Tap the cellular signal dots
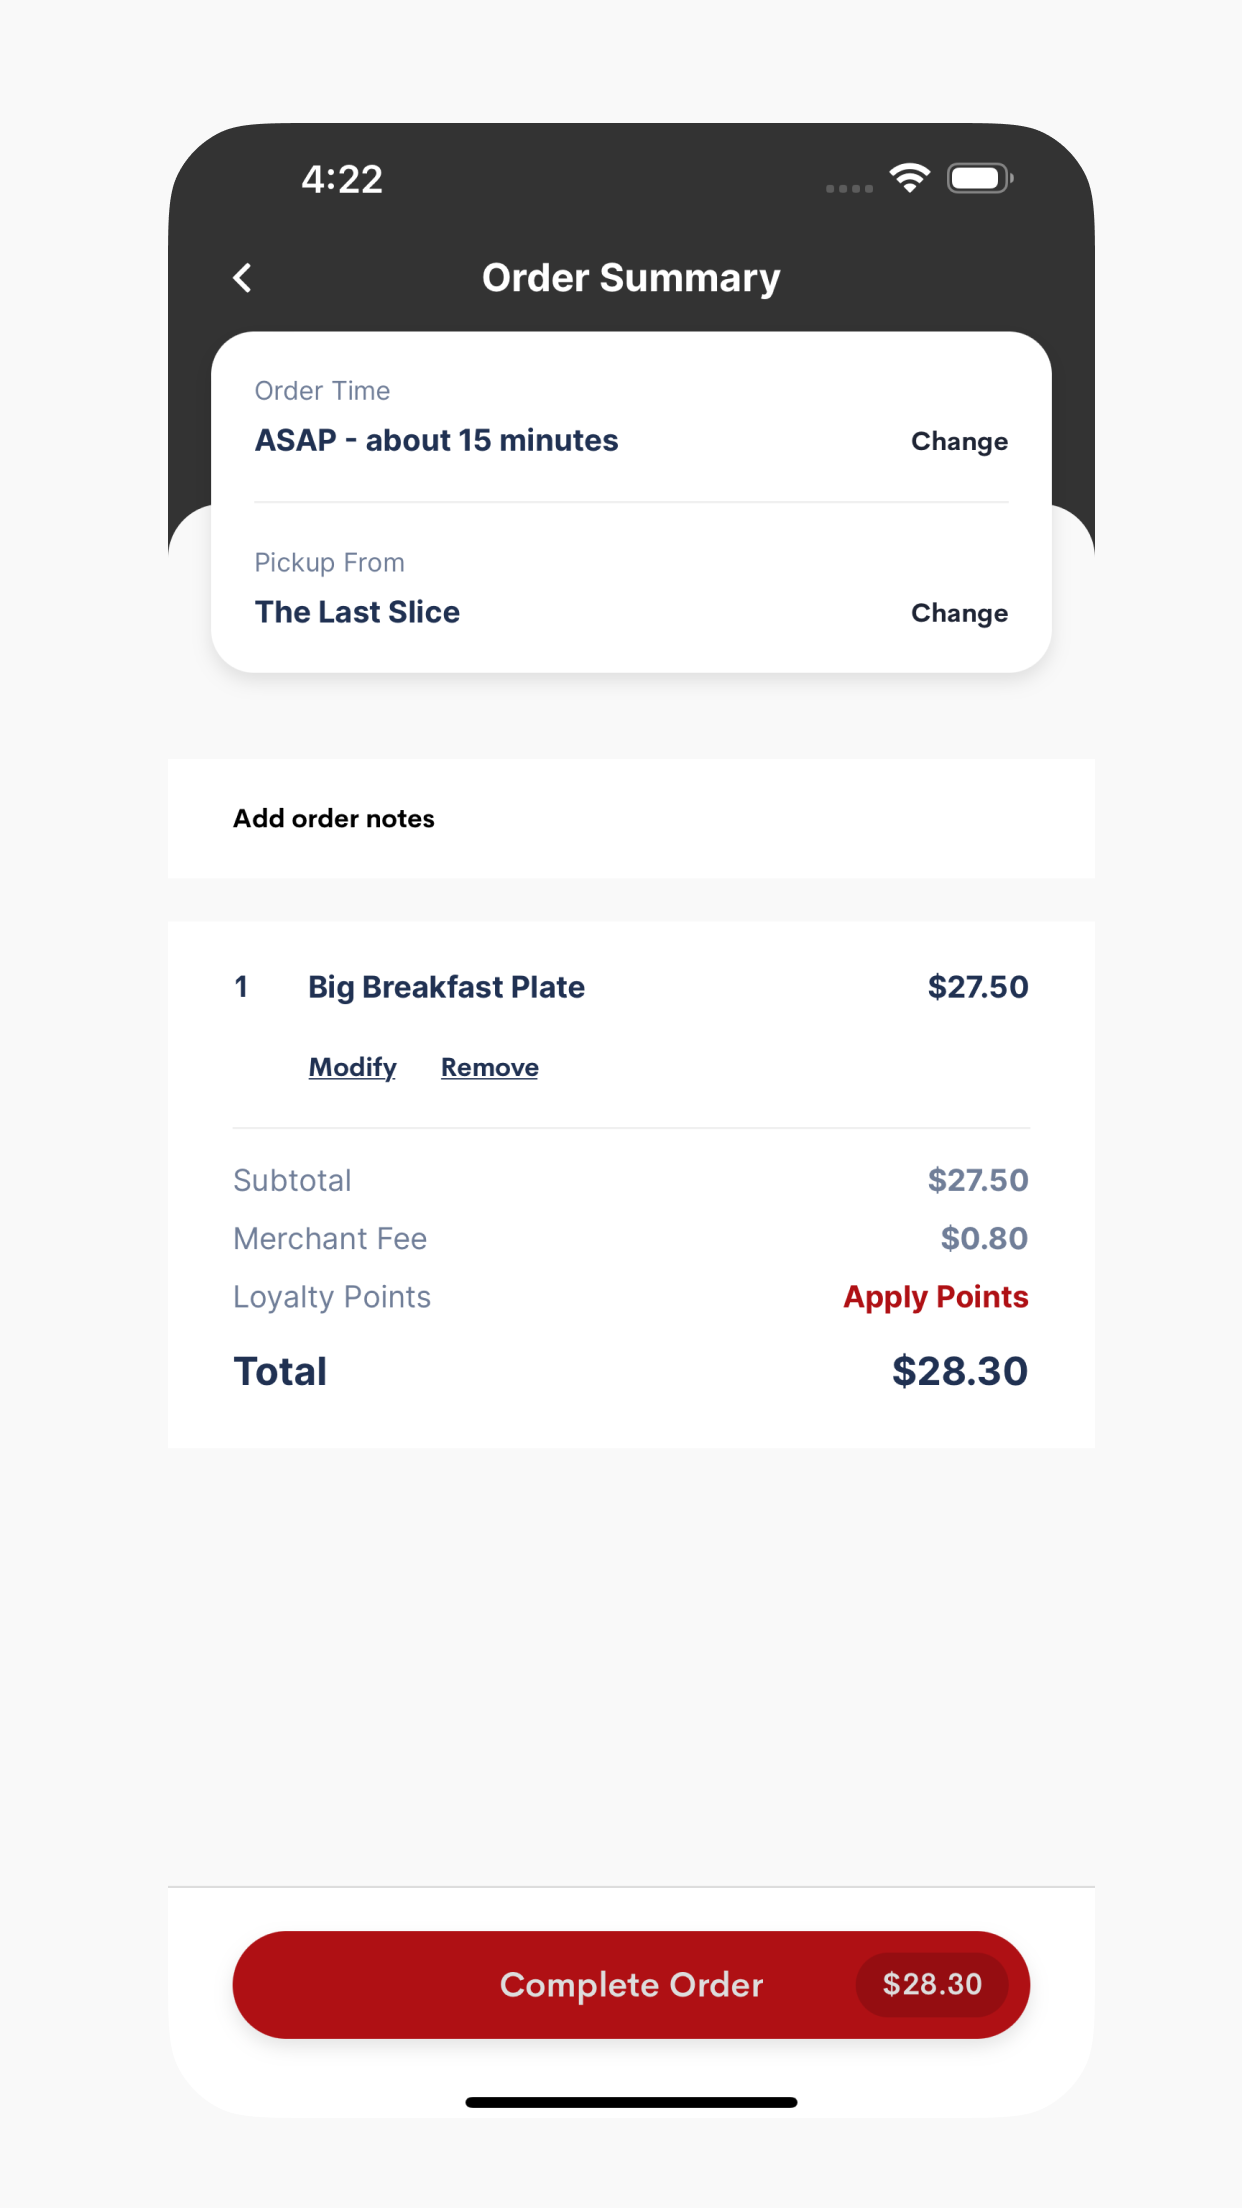The height and width of the screenshot is (2208, 1242). 849,188
